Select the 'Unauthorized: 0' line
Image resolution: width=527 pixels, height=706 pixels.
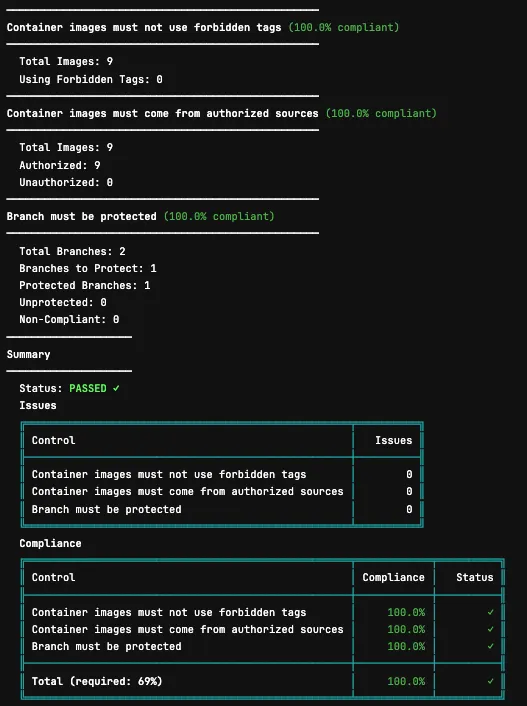66,182
